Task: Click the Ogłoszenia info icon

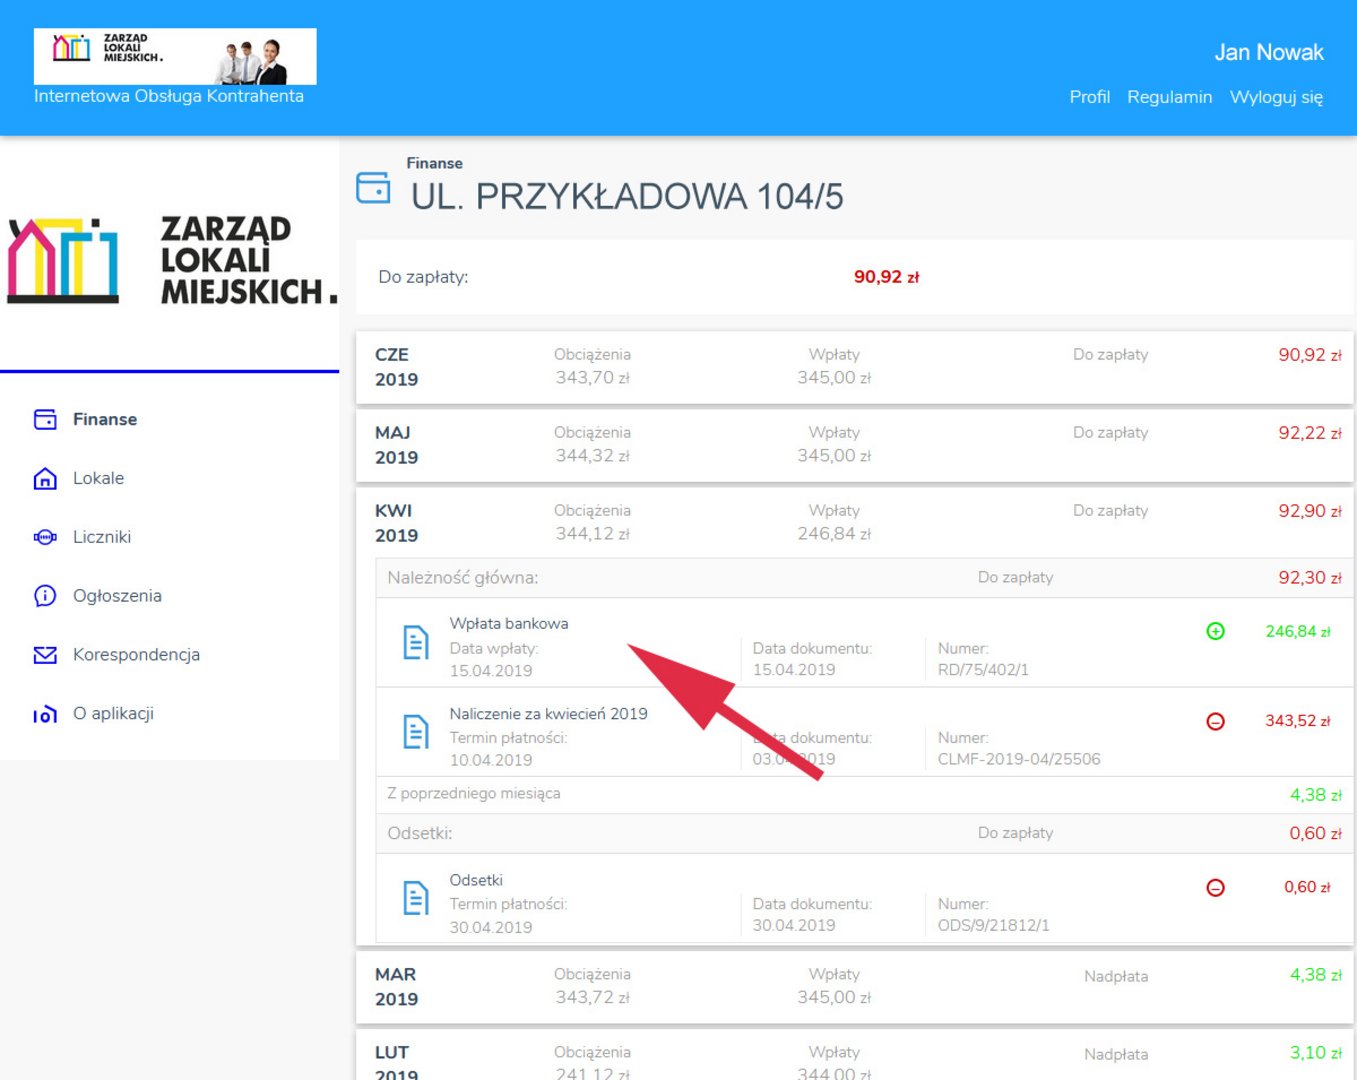Action: point(45,596)
